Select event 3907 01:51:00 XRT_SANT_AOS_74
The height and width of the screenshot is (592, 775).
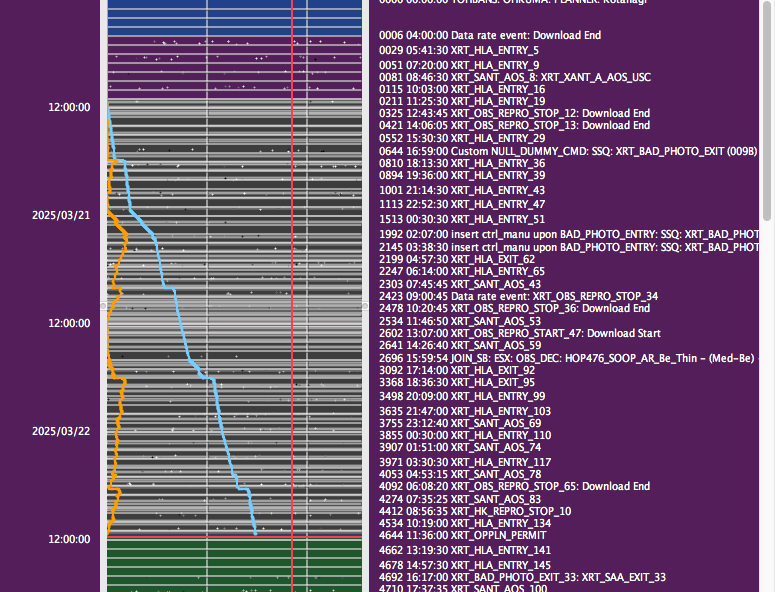pyautogui.click(x=460, y=448)
